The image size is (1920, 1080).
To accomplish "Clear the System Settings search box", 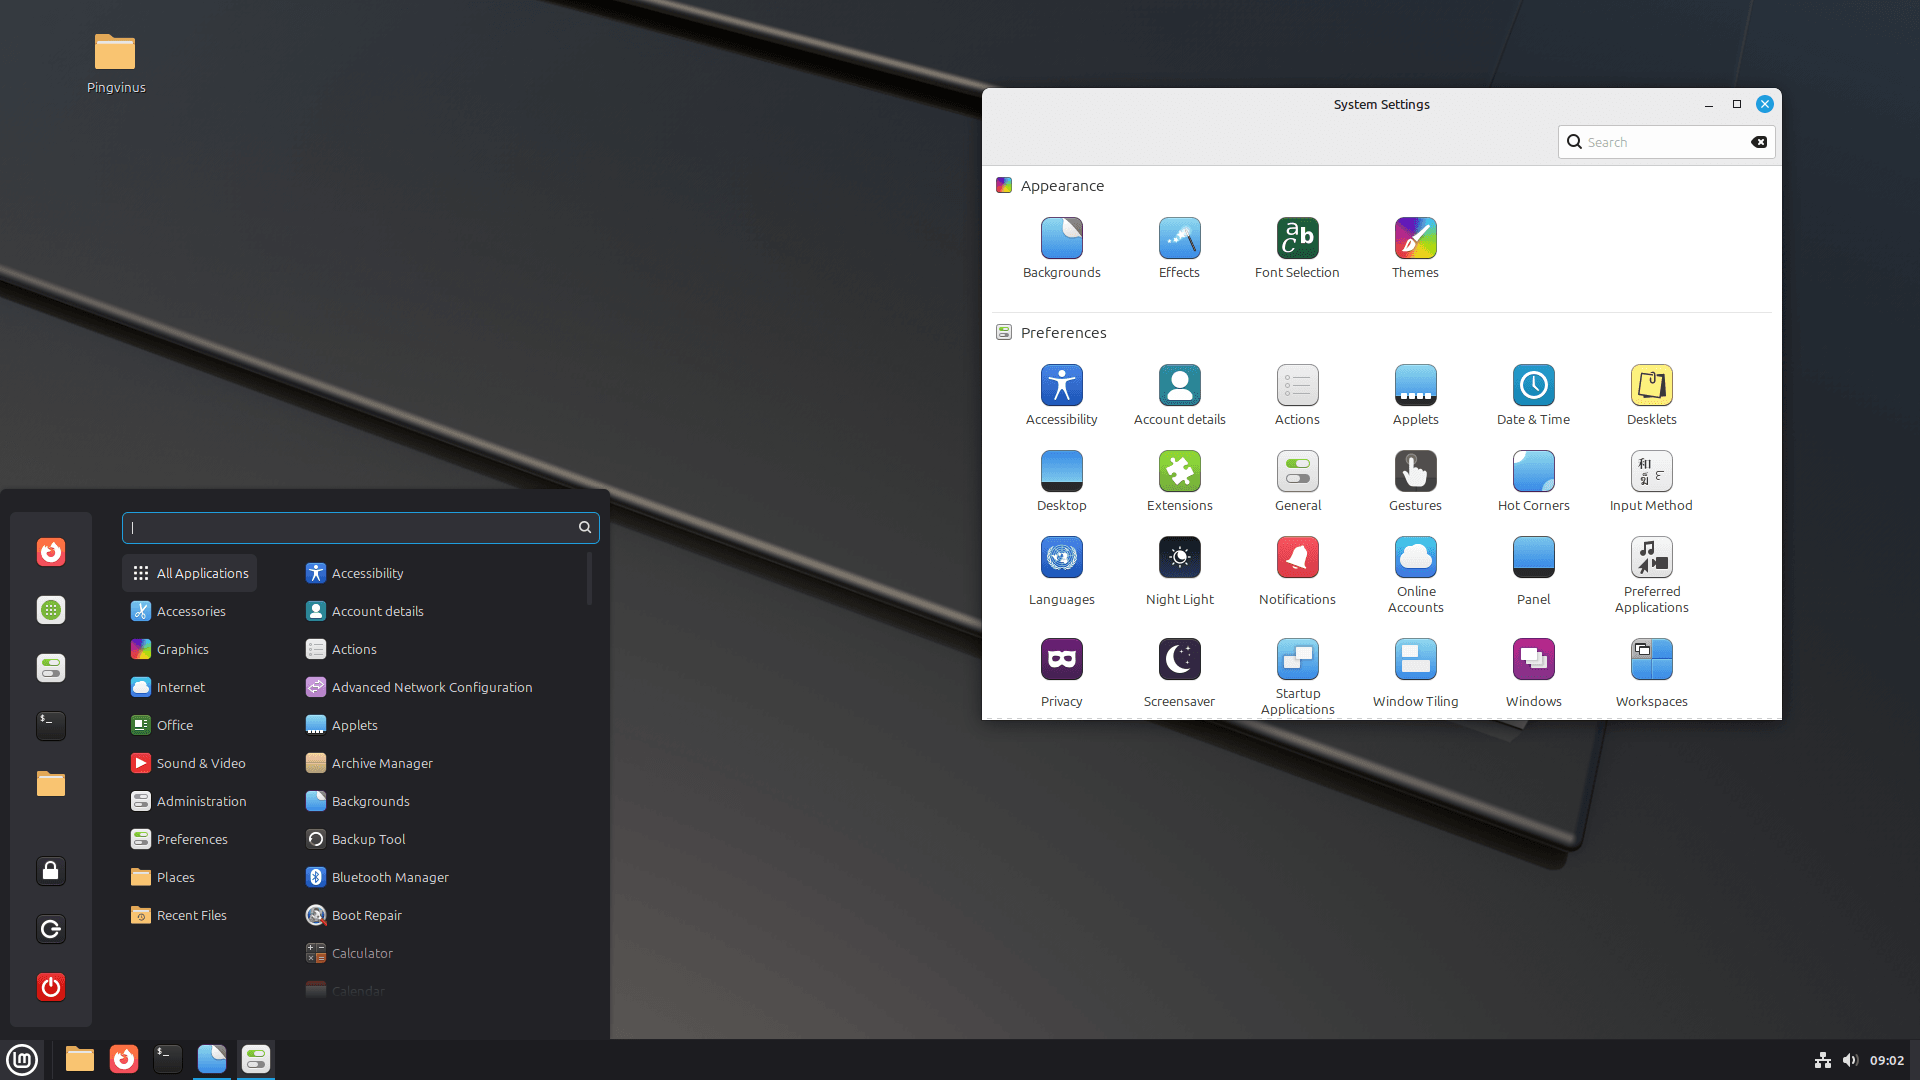I will 1759,142.
